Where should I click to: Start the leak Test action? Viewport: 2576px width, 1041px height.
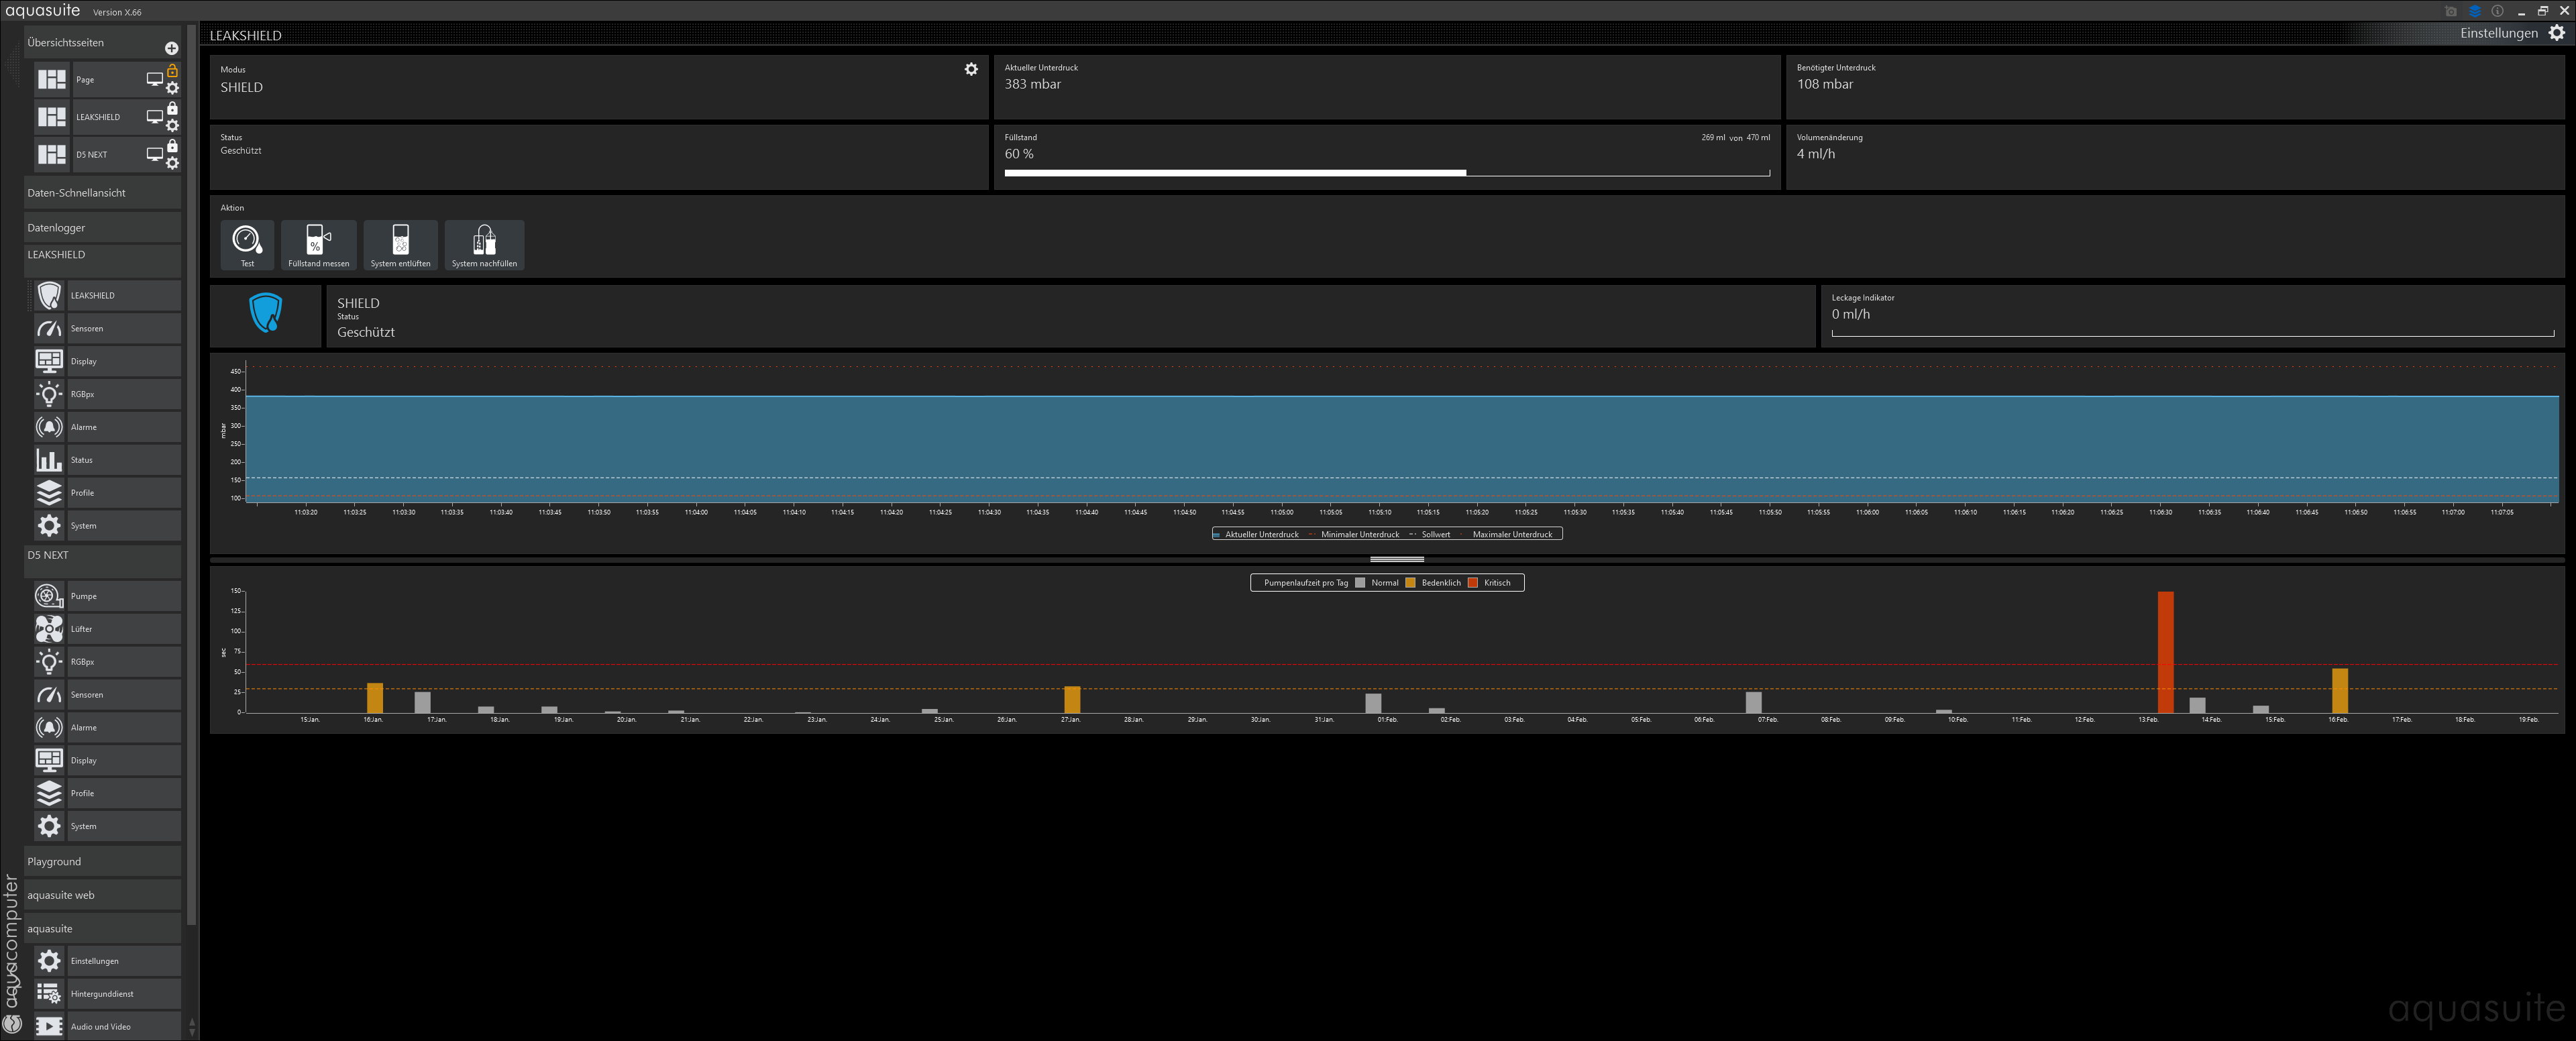tap(247, 244)
